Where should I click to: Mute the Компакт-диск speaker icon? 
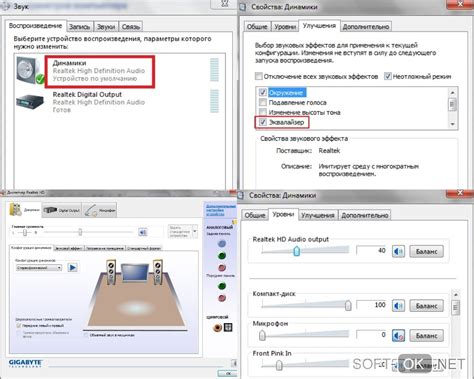[x=398, y=305]
